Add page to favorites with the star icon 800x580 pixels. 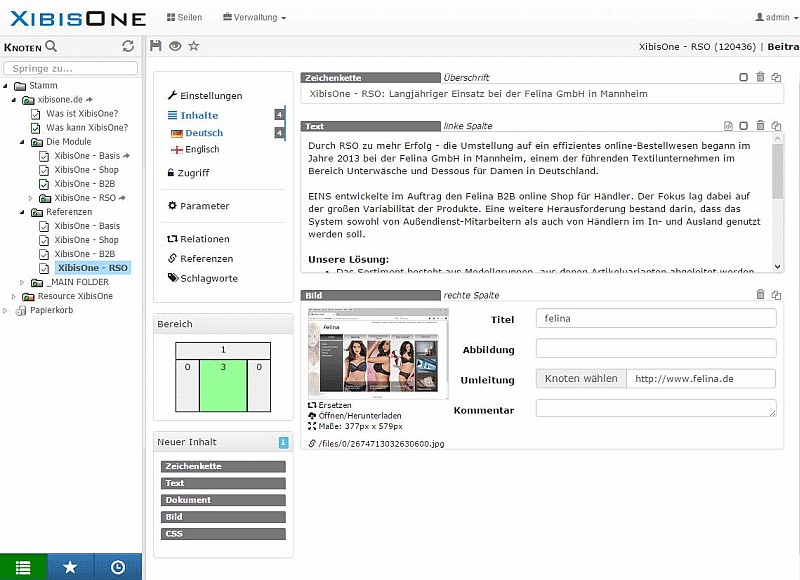pyautogui.click(x=194, y=46)
